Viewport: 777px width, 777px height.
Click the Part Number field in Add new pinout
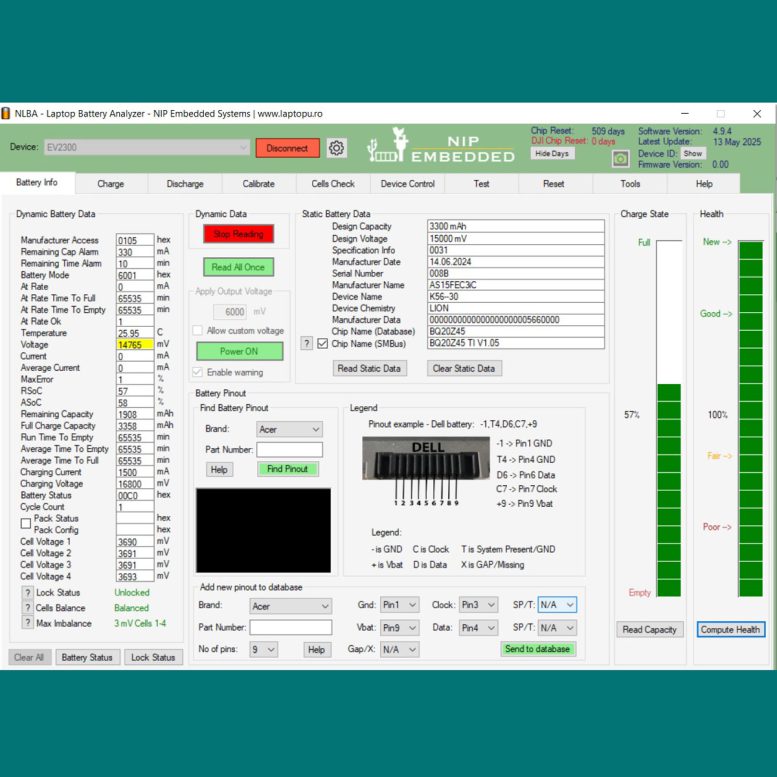click(x=291, y=627)
